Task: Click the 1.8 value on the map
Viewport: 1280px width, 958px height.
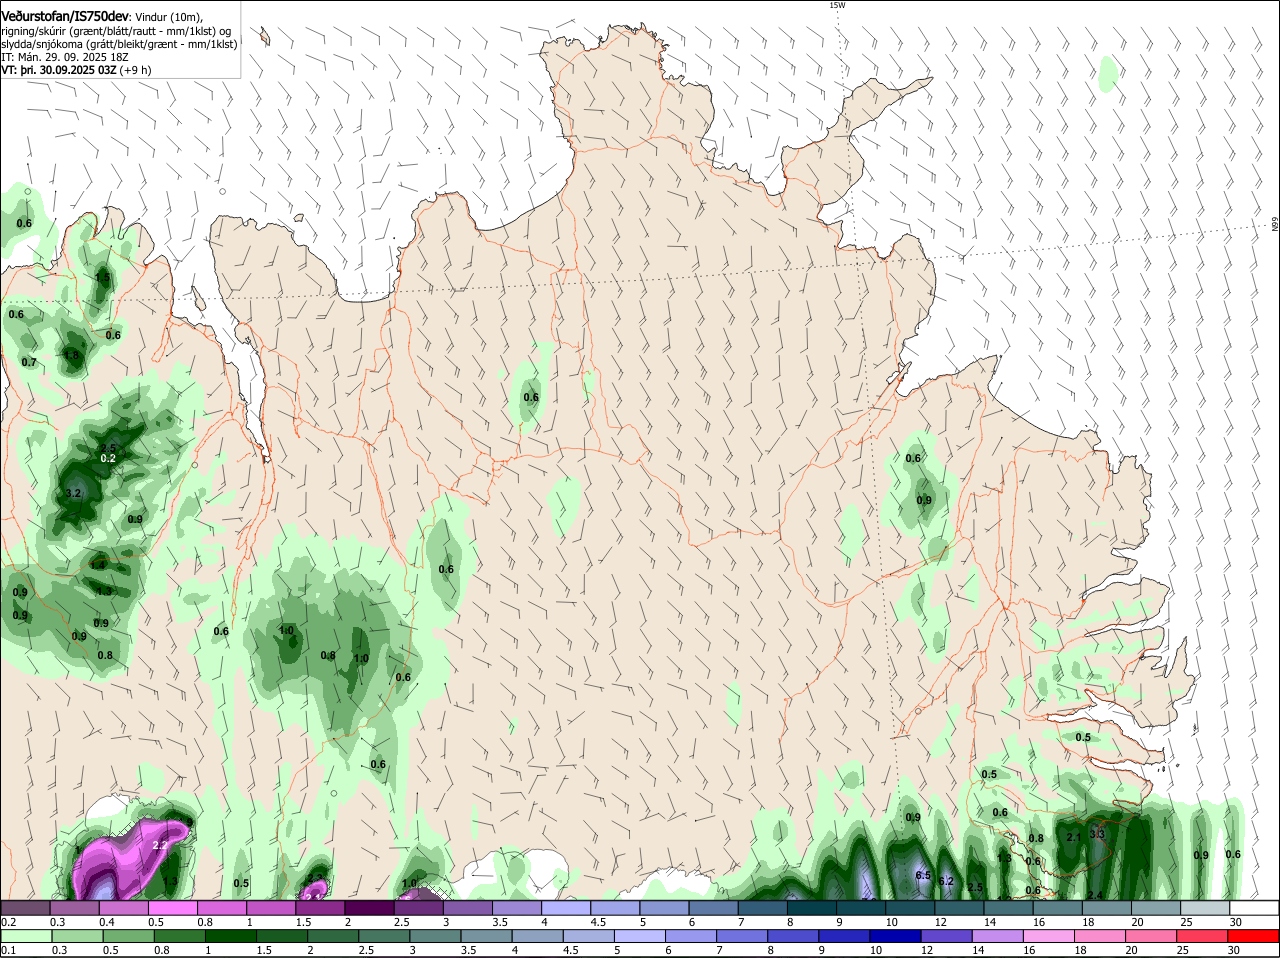Action: tap(71, 355)
